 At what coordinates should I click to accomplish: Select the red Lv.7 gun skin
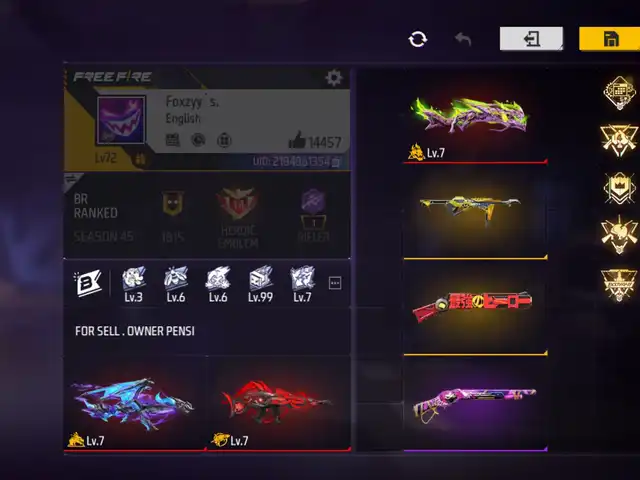pos(279,404)
